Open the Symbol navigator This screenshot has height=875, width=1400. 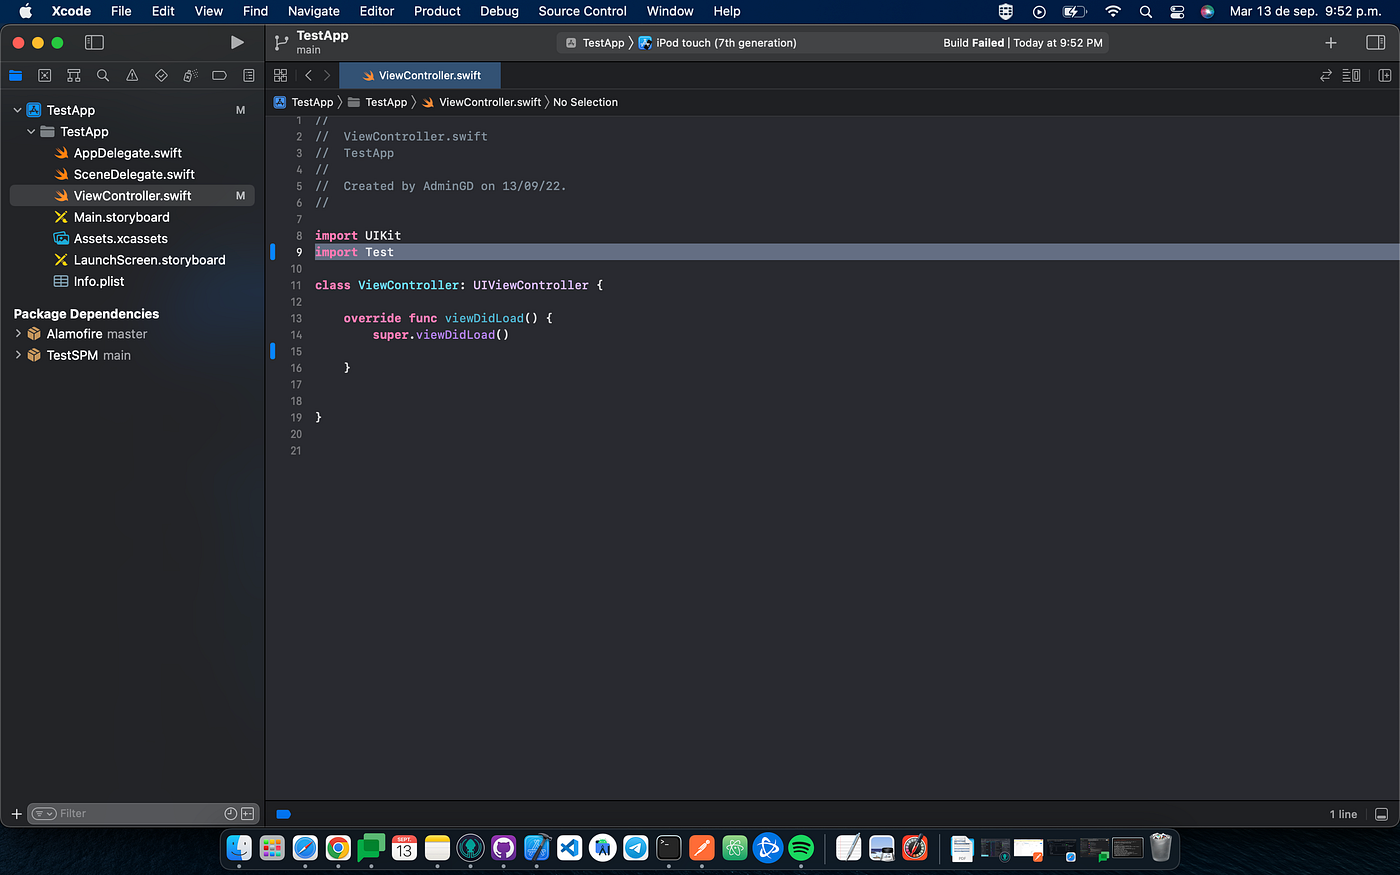pos(73,75)
